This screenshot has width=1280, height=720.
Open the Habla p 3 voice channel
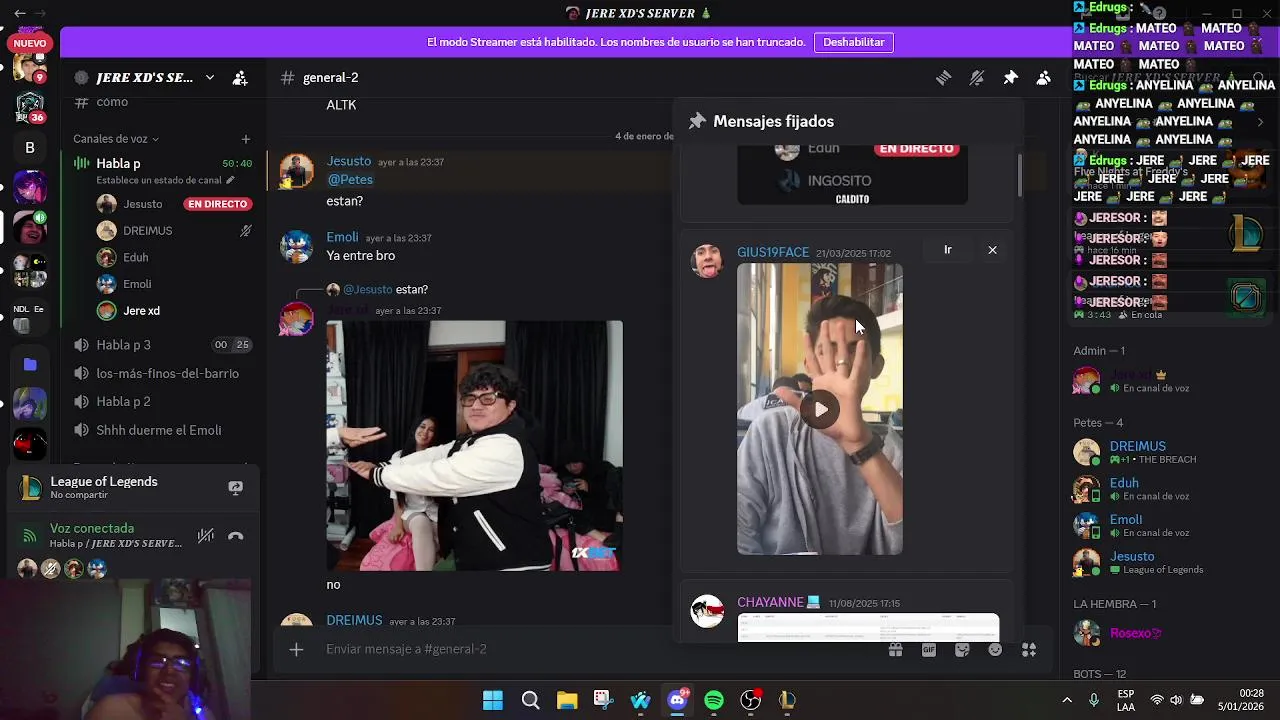click(123, 345)
